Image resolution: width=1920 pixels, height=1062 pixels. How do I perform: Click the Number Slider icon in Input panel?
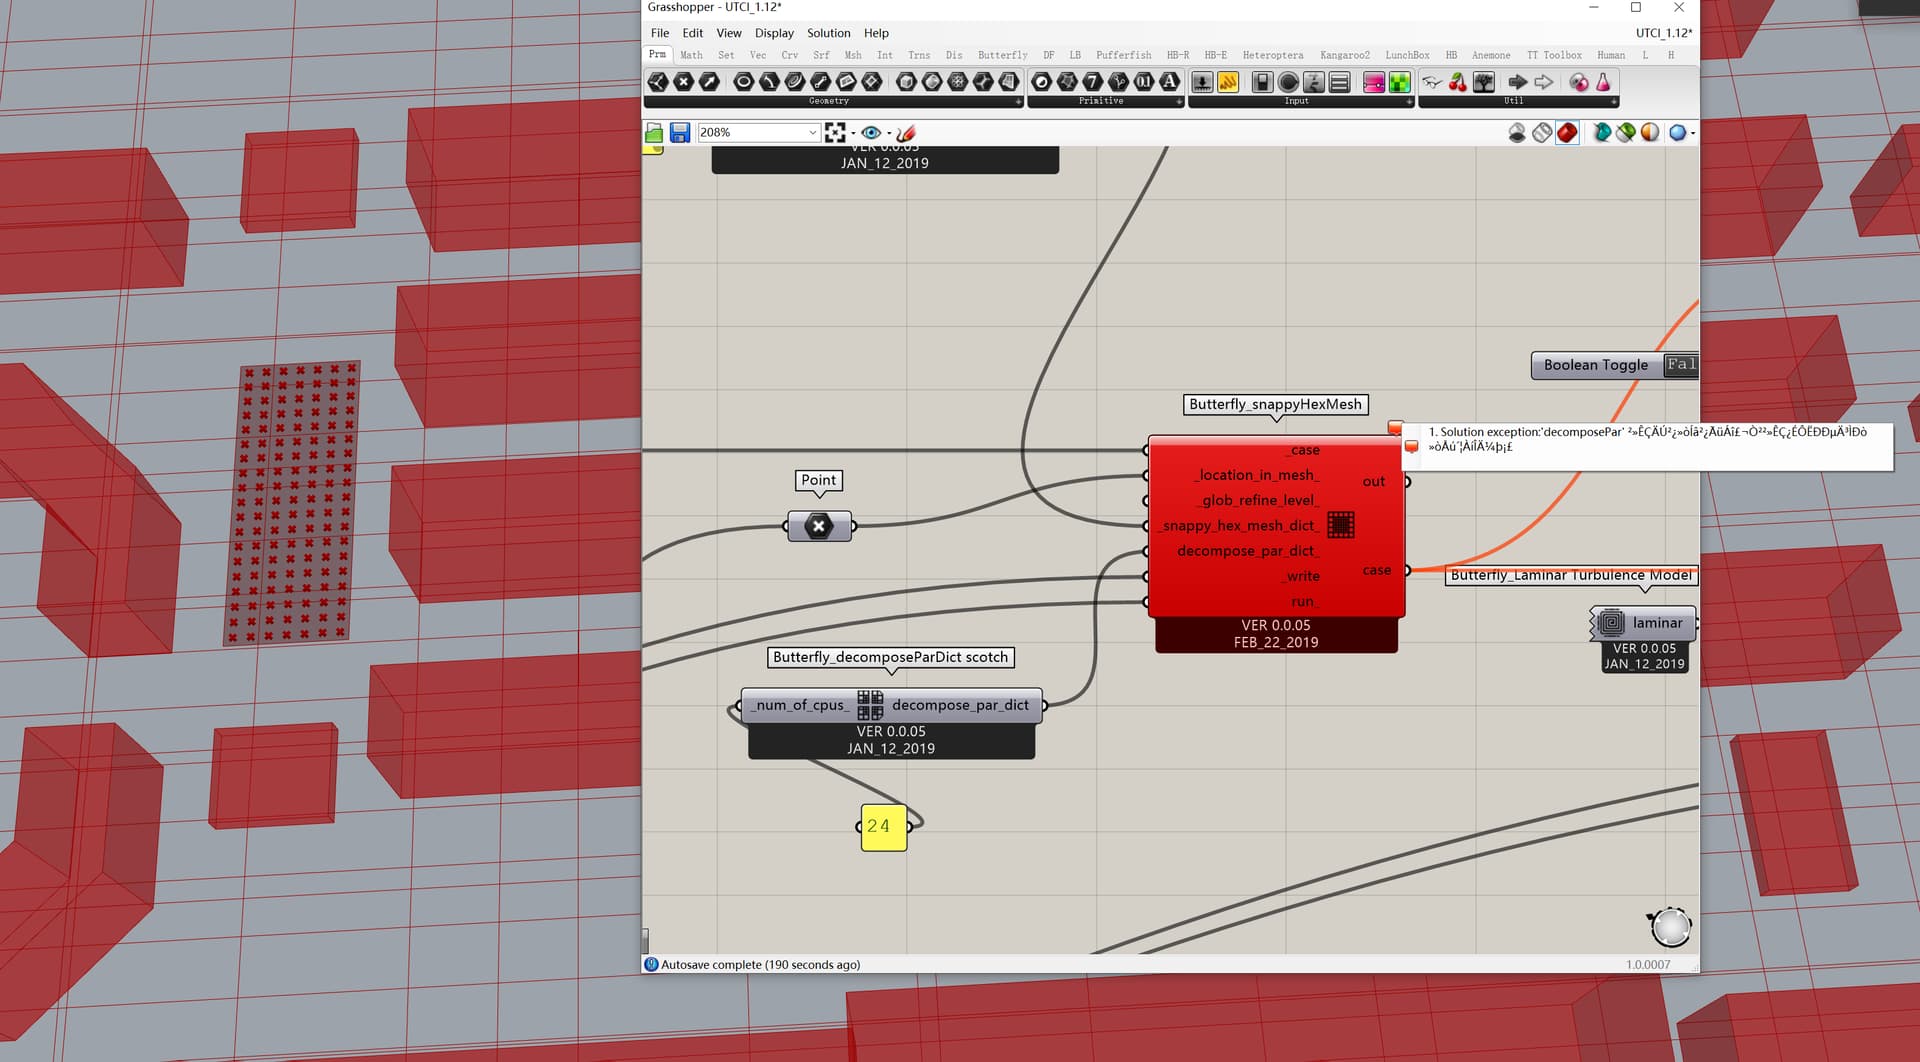tap(1314, 82)
